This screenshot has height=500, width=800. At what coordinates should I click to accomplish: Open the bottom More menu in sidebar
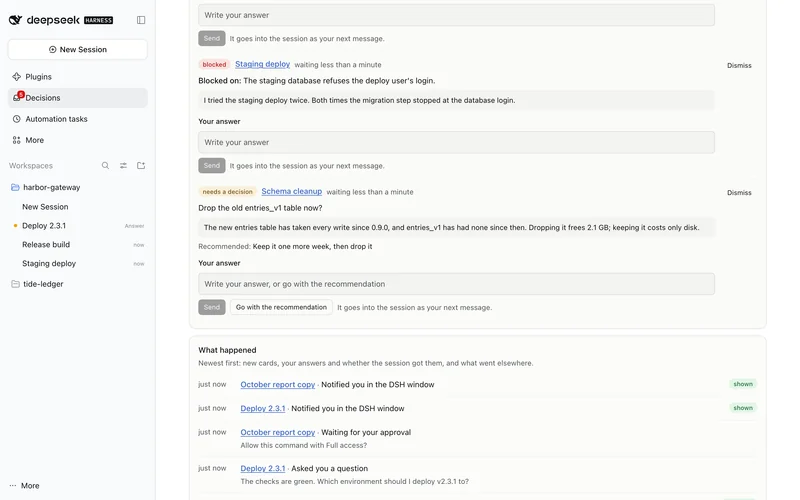(24, 486)
